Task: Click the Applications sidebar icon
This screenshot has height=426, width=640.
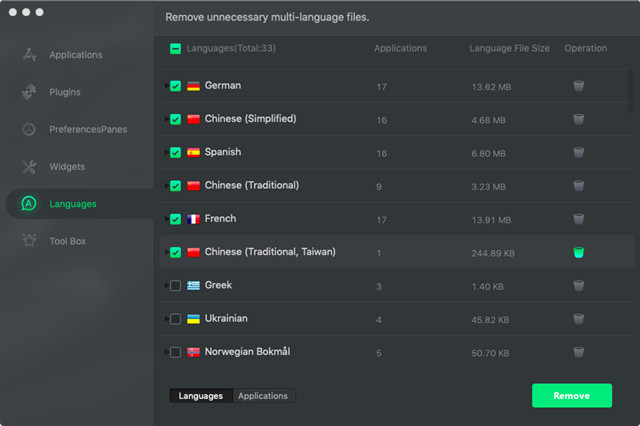Action: pos(29,55)
